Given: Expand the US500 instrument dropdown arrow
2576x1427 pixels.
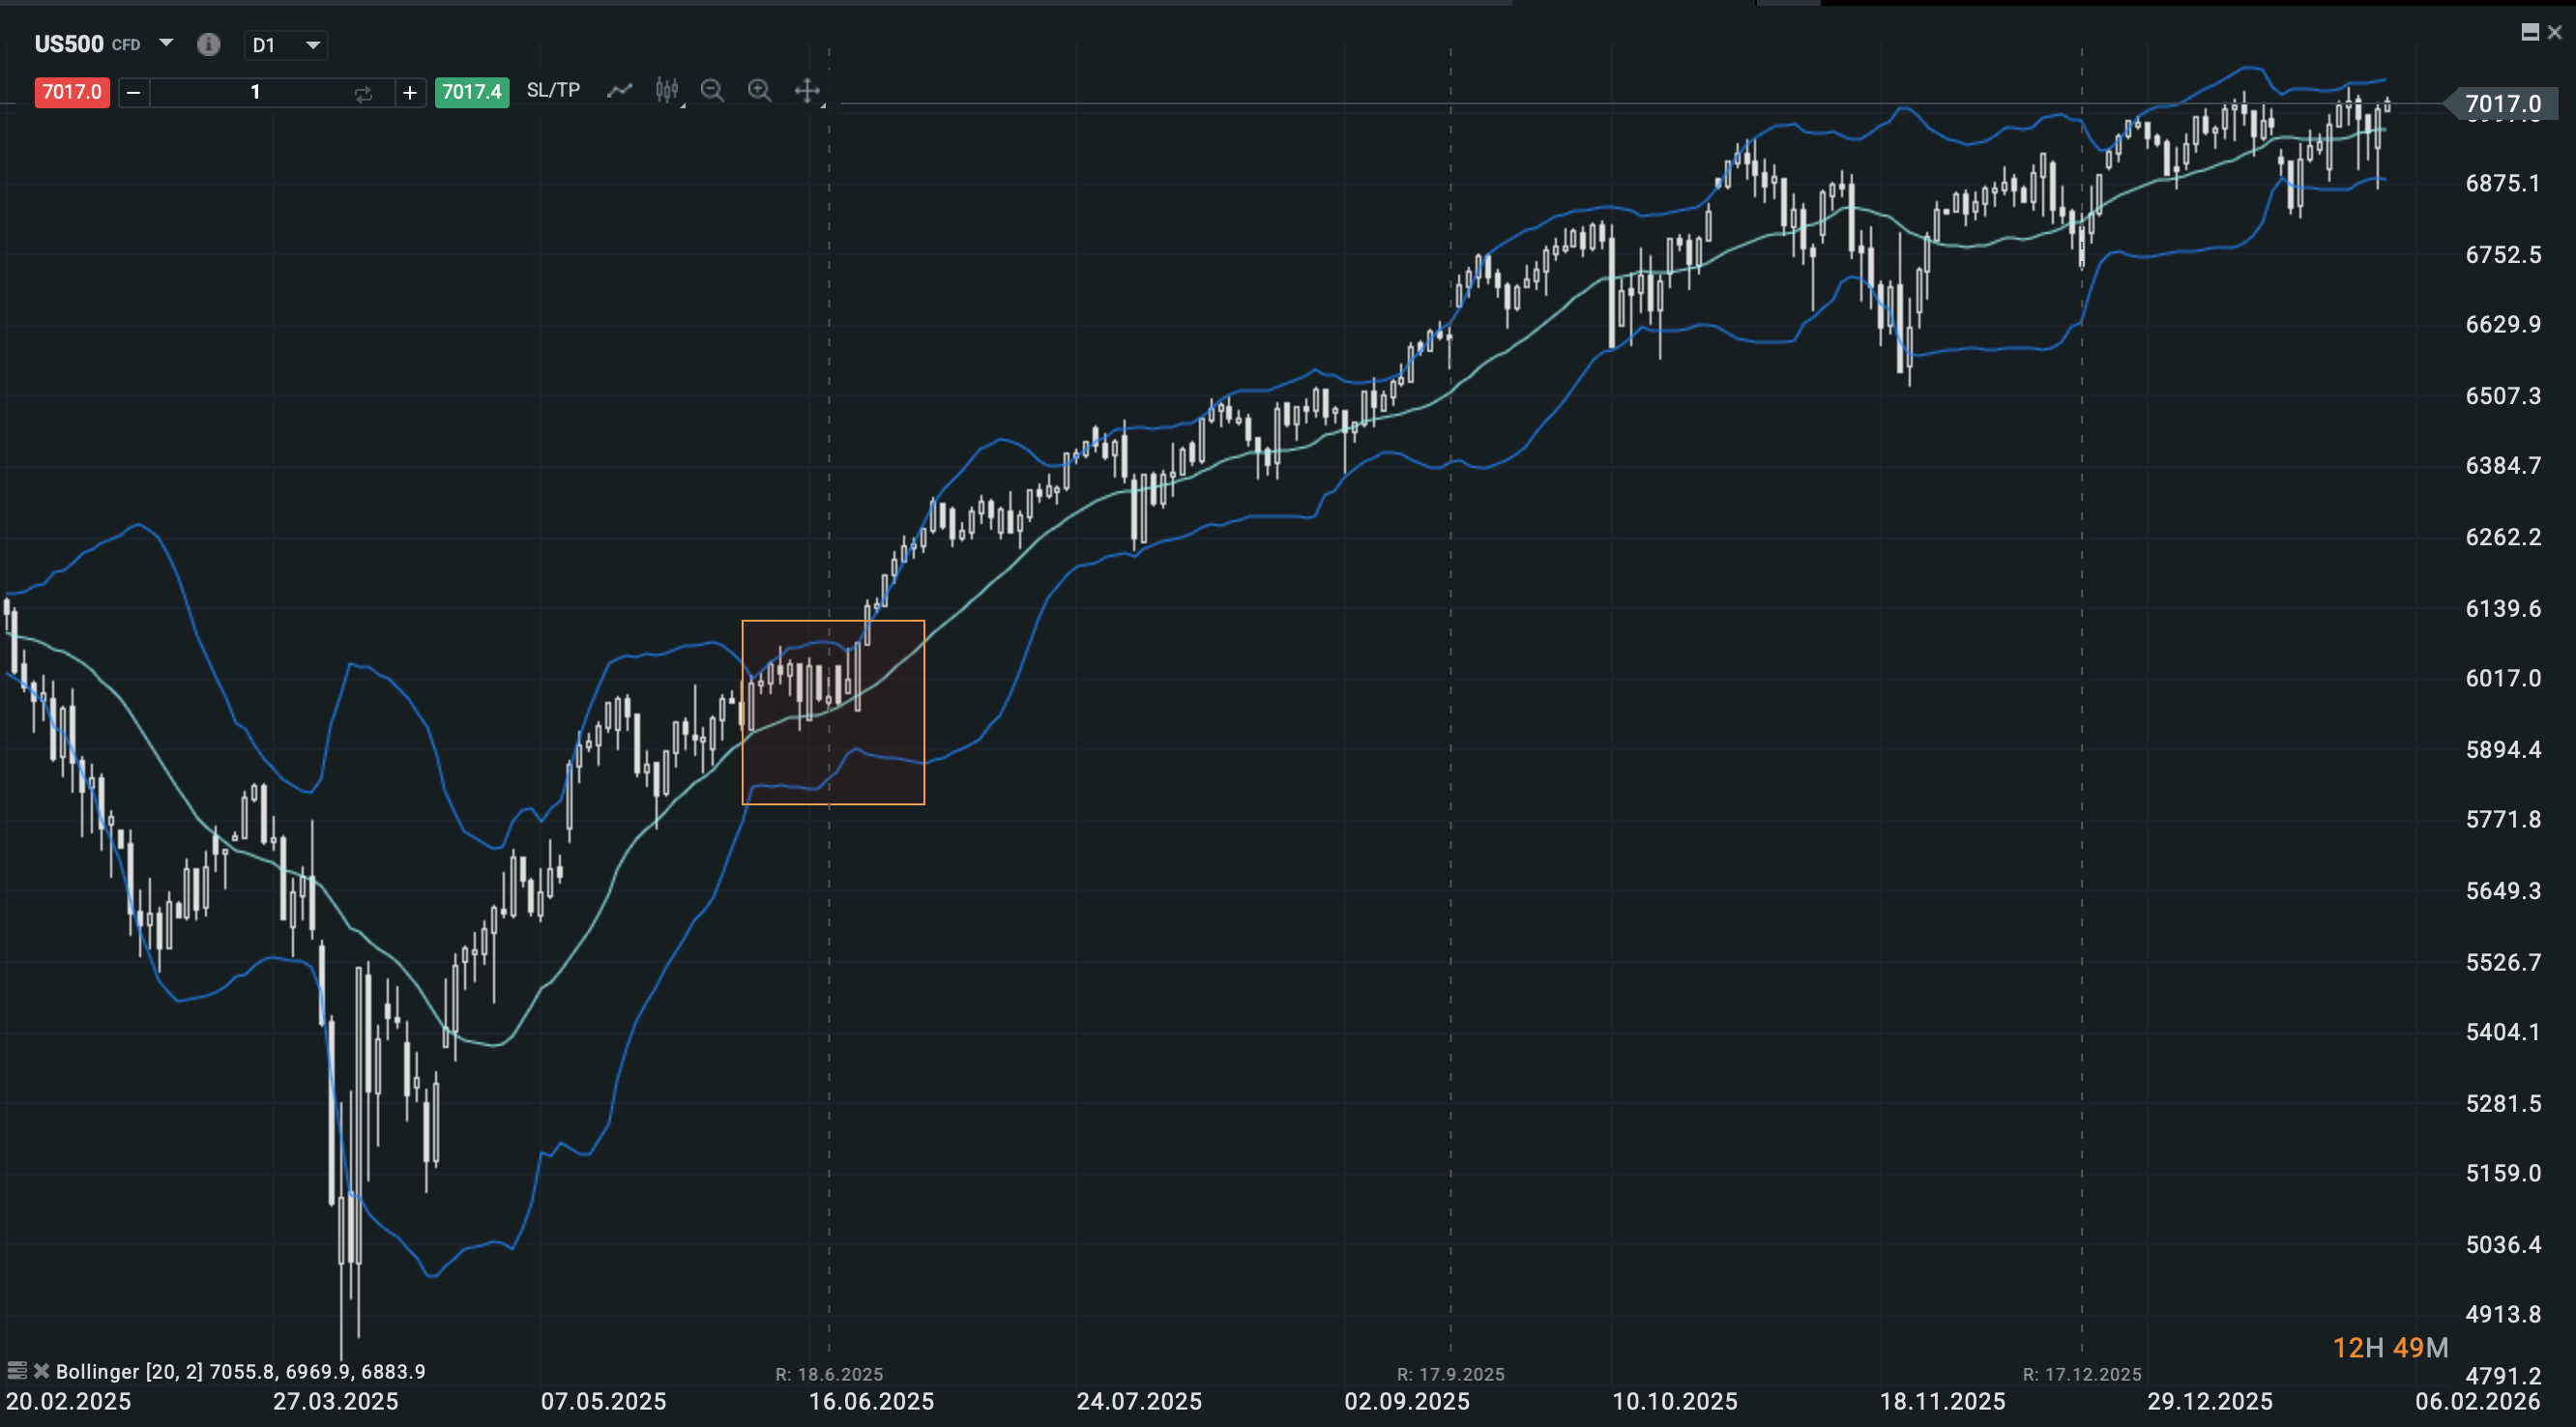Looking at the screenshot, I should 167,43.
